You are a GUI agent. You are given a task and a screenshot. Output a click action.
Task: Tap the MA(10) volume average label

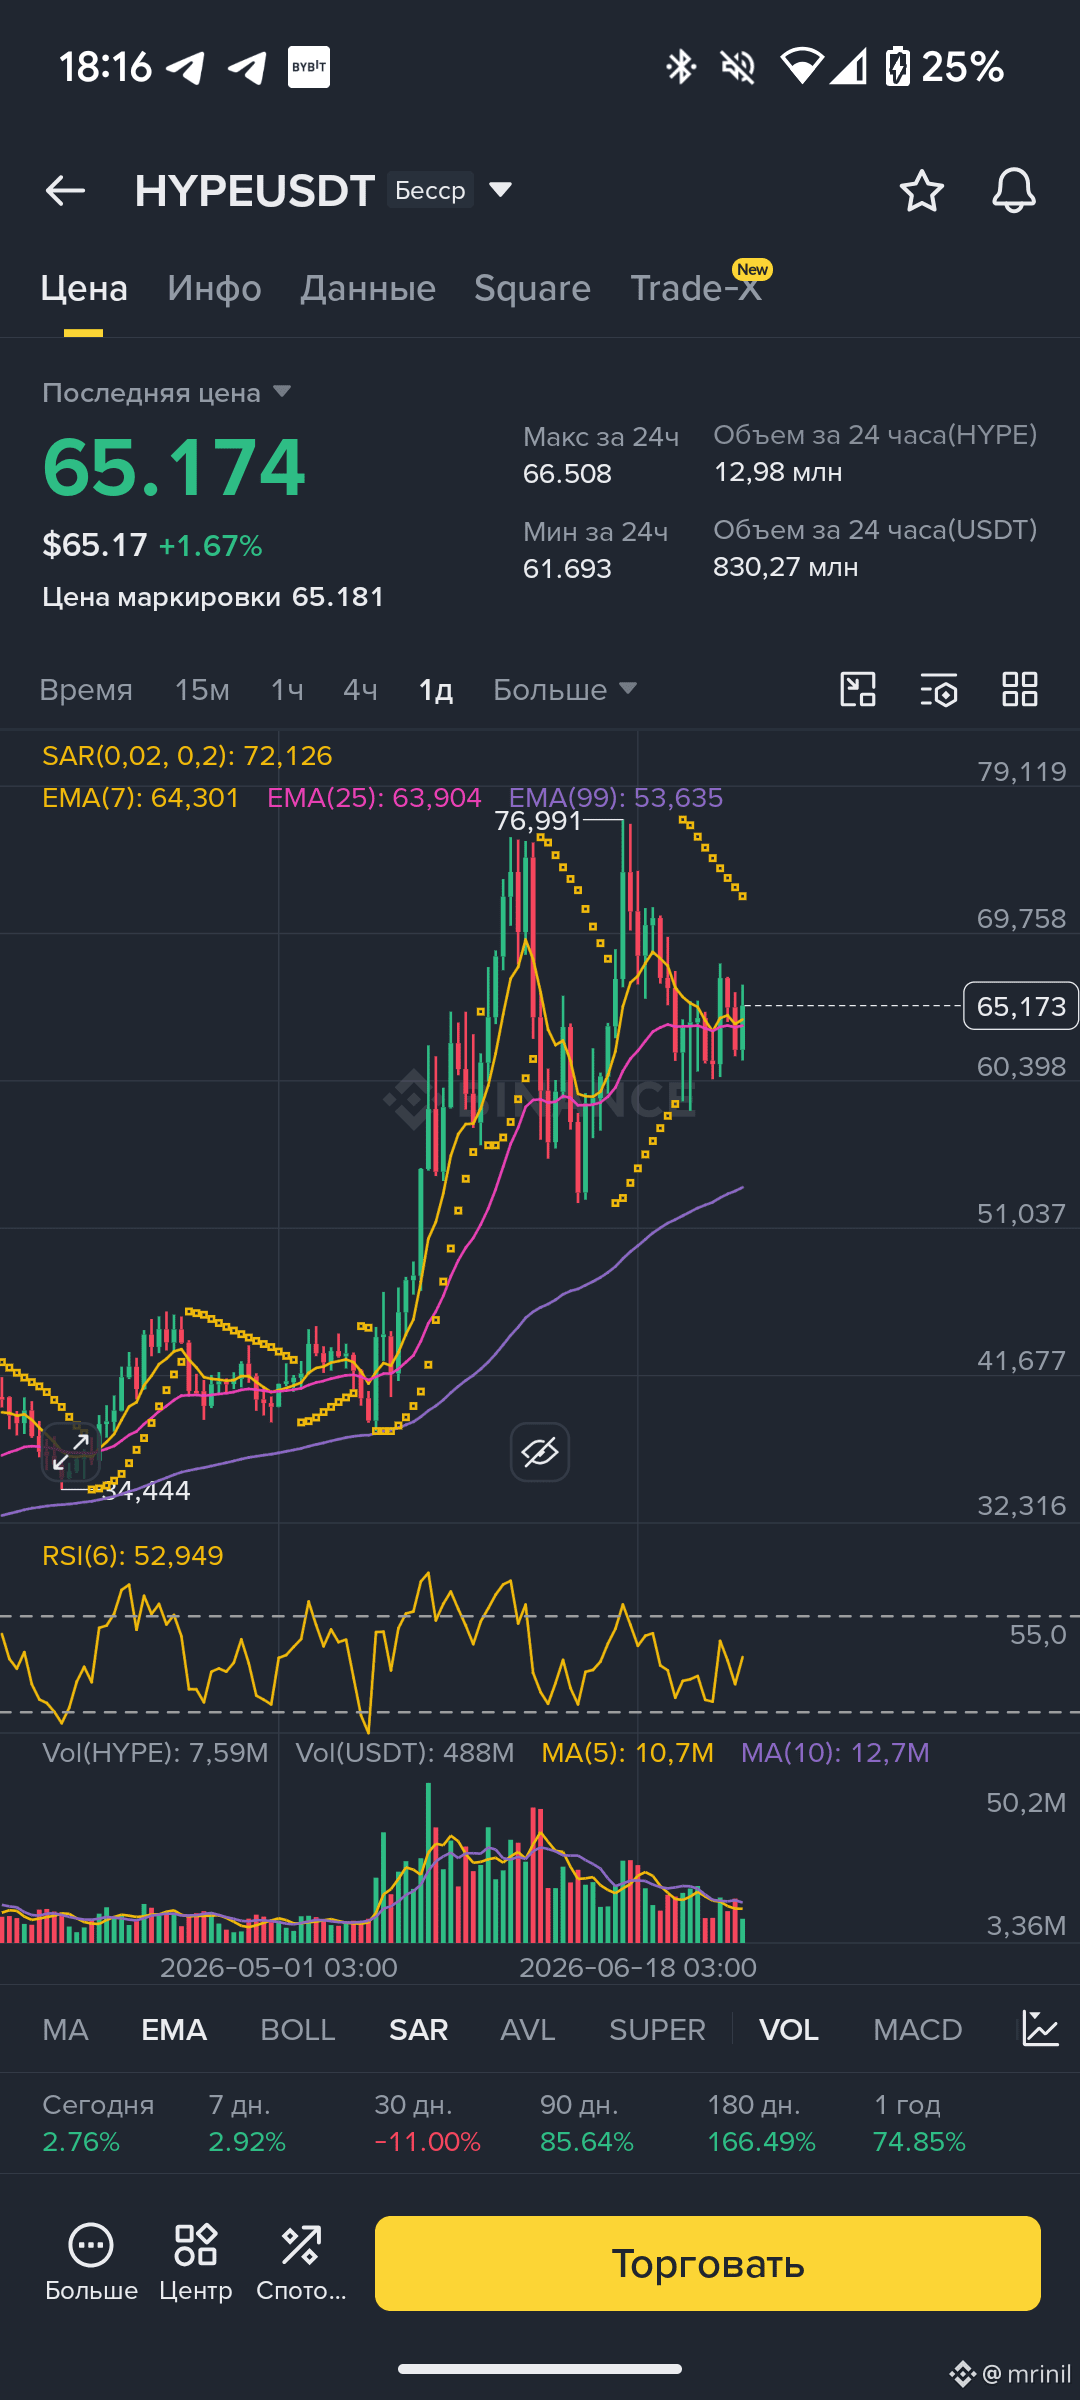point(835,1753)
